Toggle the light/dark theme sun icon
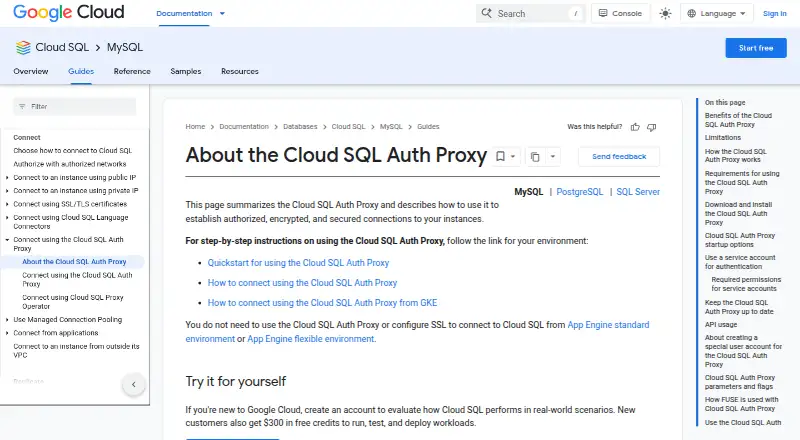 coord(665,13)
